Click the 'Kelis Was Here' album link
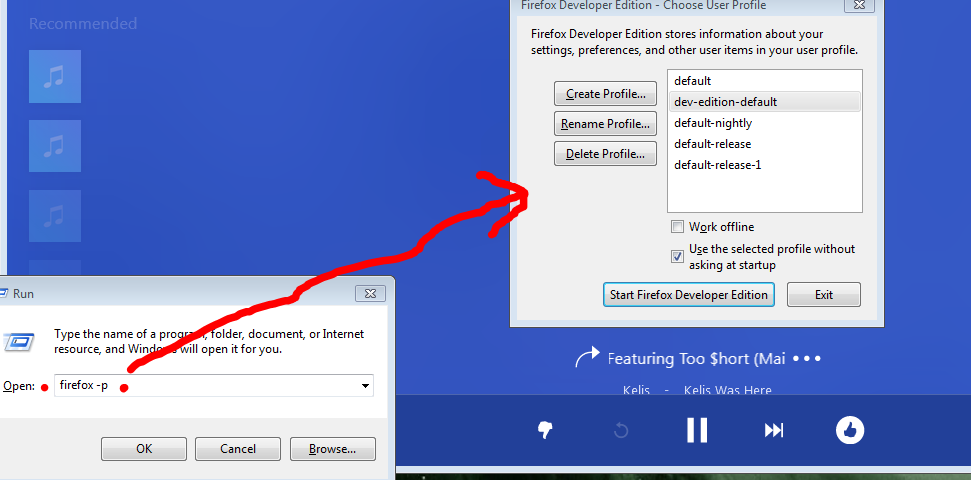The width and height of the screenshot is (971, 480). coord(728,390)
